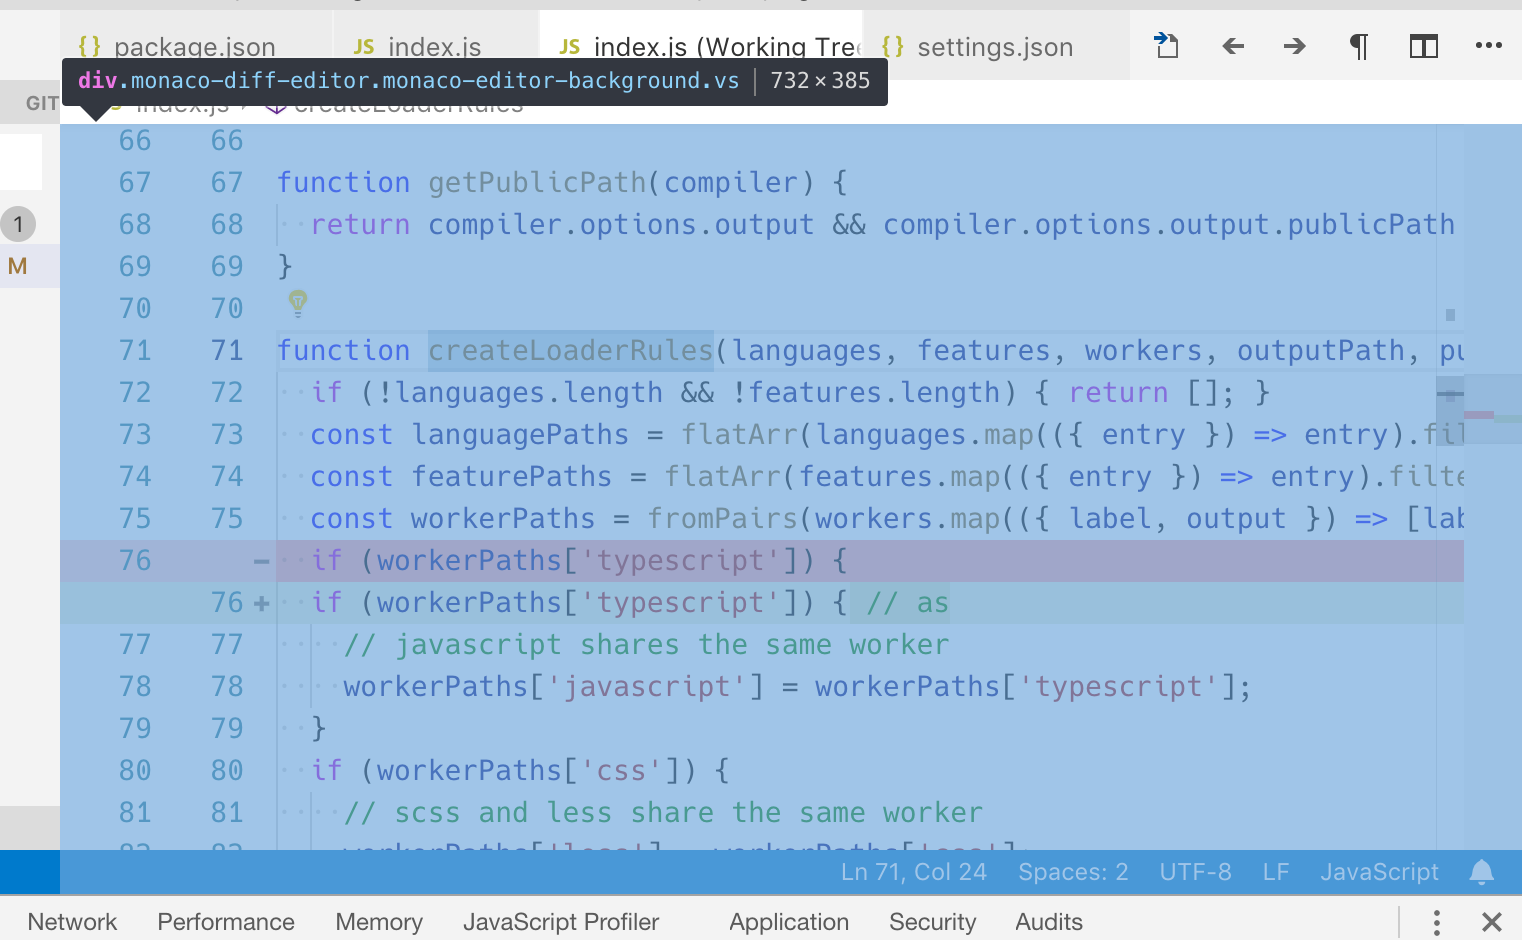Select the index.js (Working Tree) tab

702,46
